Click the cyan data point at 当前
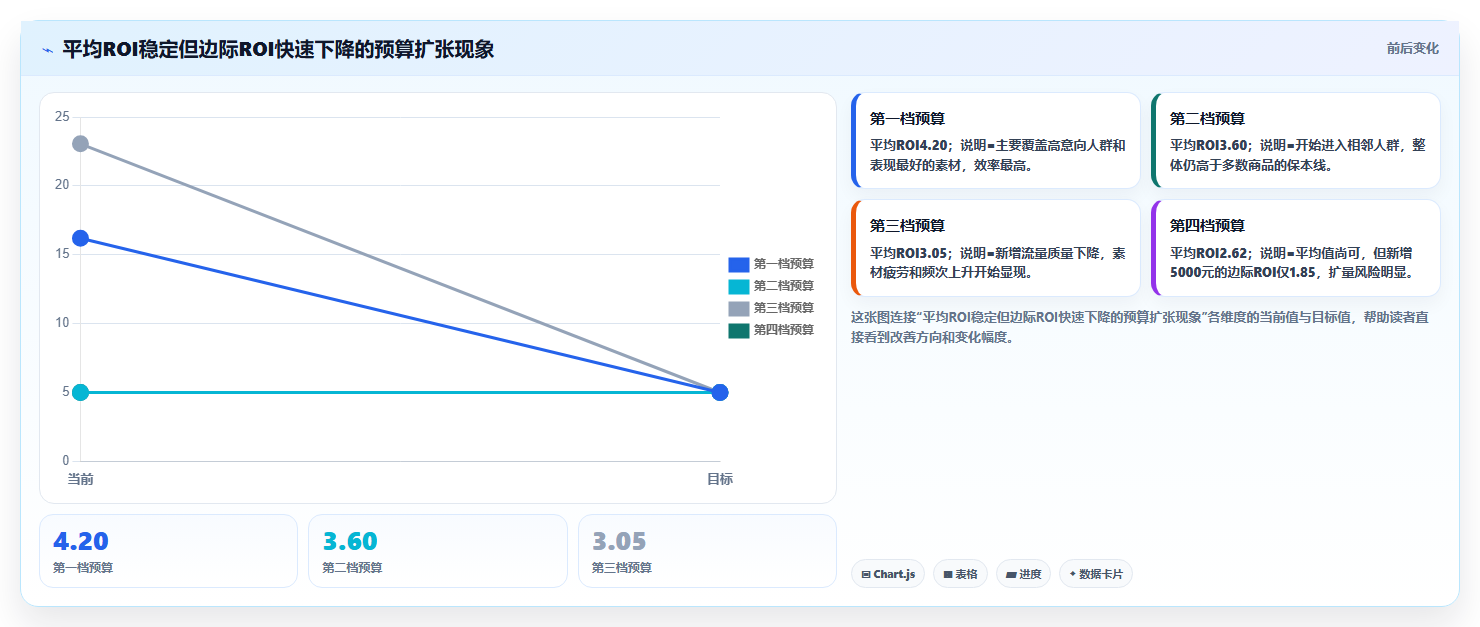This screenshot has width=1480, height=627. (x=80, y=392)
